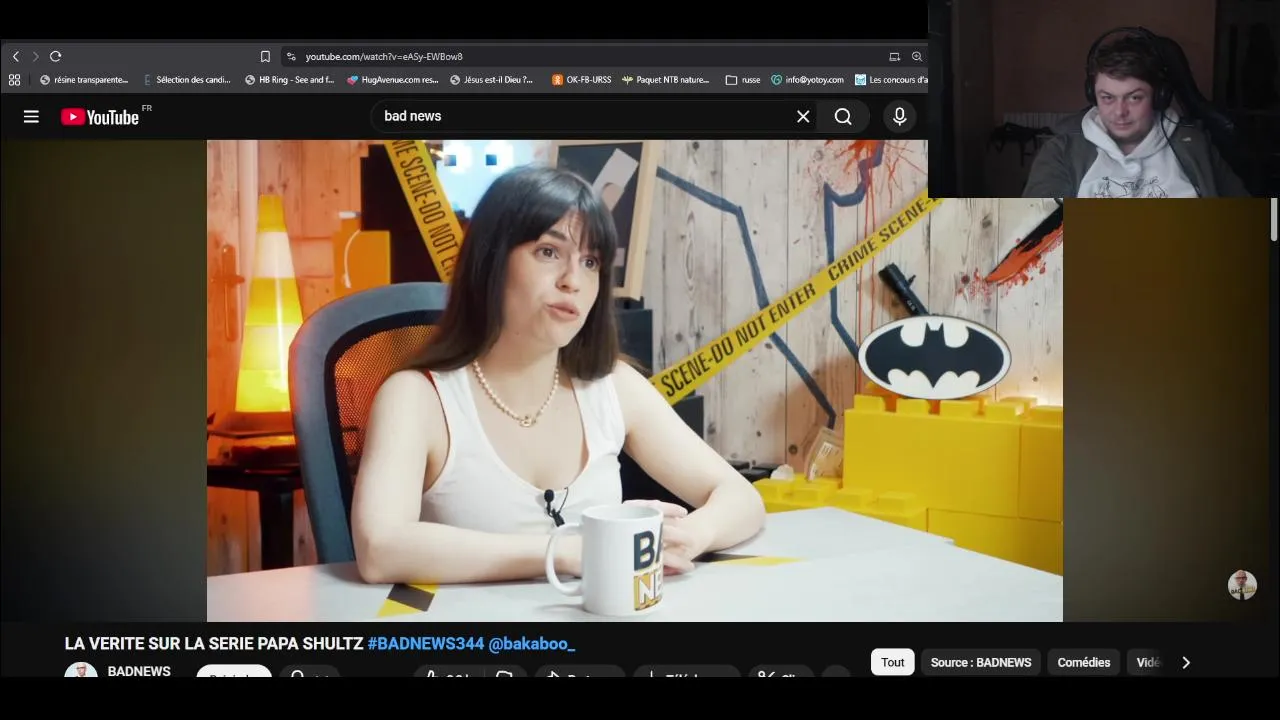1280x720 pixels.
Task: Go forward in browser history
Action: point(35,56)
